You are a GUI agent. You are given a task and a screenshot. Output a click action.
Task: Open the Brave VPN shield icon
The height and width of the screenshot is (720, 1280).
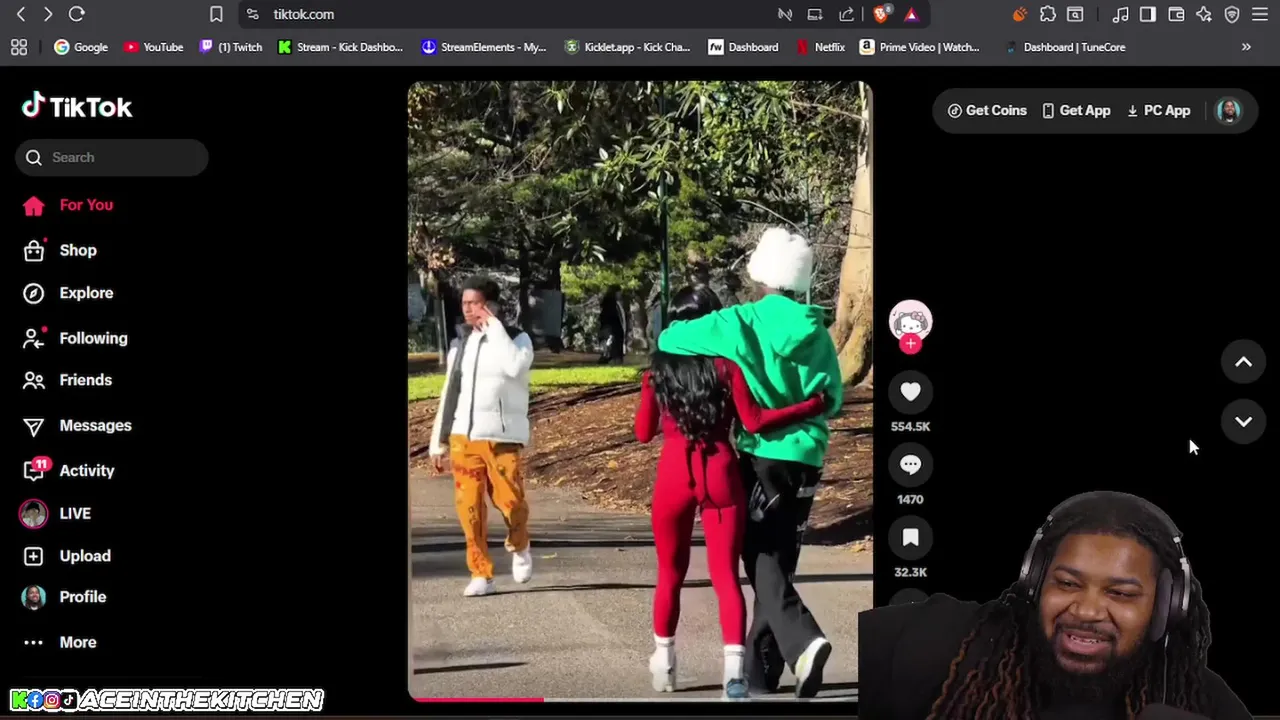1232,14
